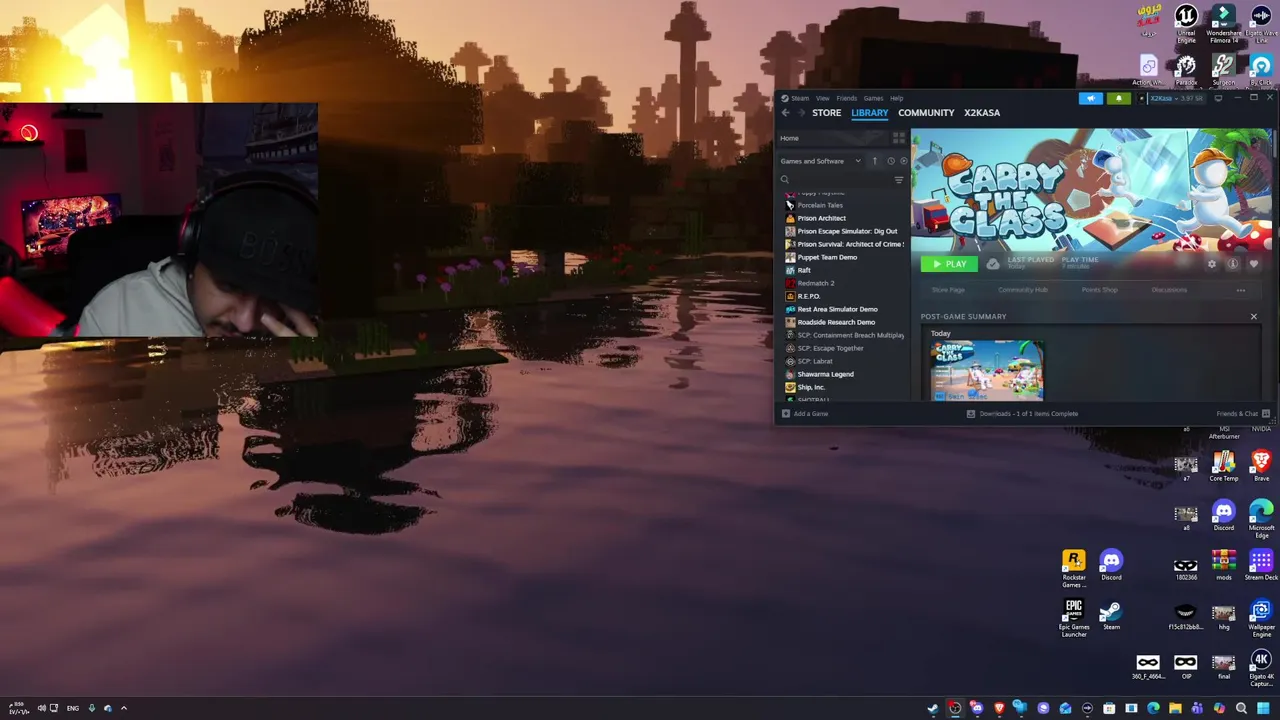This screenshot has width=1280, height=720.
Task: Check cloud sync status icon
Action: [x=993, y=264]
